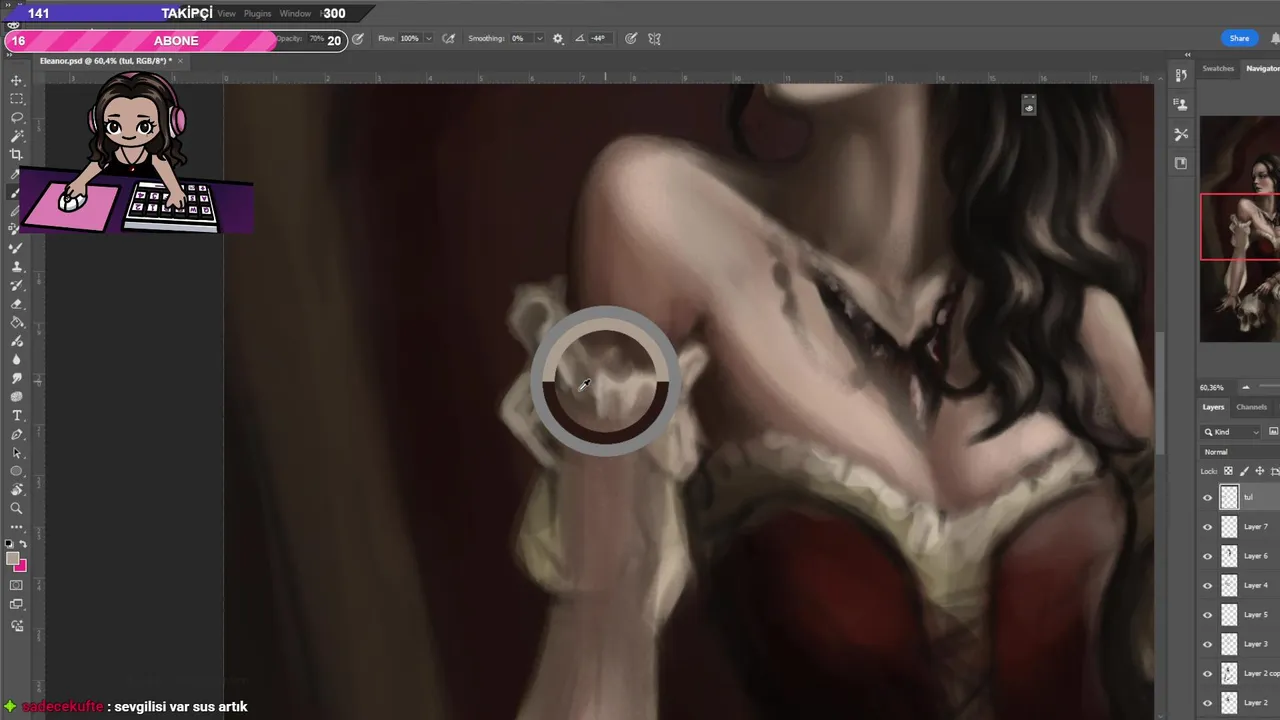1280x720 pixels.
Task: Switch to the Swatches tab
Action: click(x=1218, y=68)
